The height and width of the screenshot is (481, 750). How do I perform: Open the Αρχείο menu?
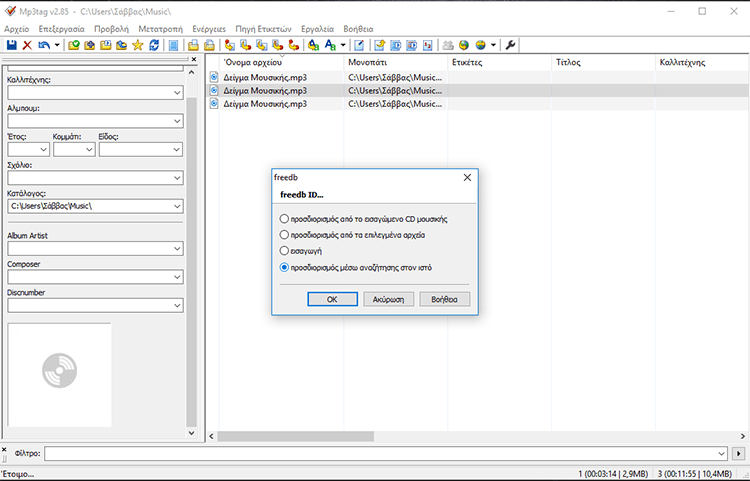16,29
